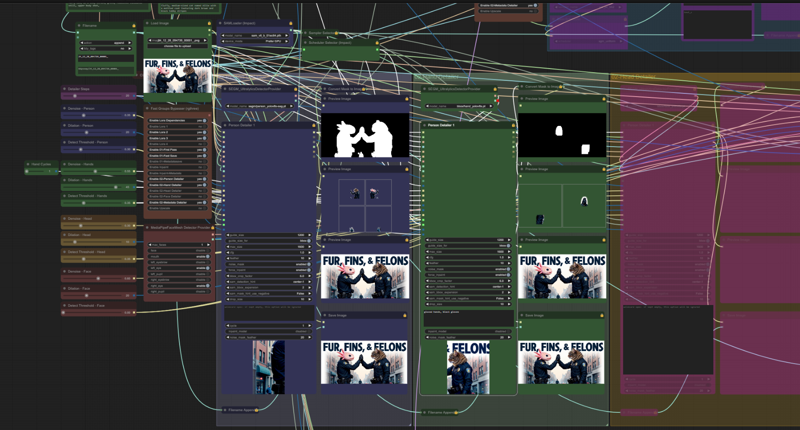This screenshot has height=430, width=800.
Task: Click the orange badge on the Load Image node
Action: click(209, 23)
